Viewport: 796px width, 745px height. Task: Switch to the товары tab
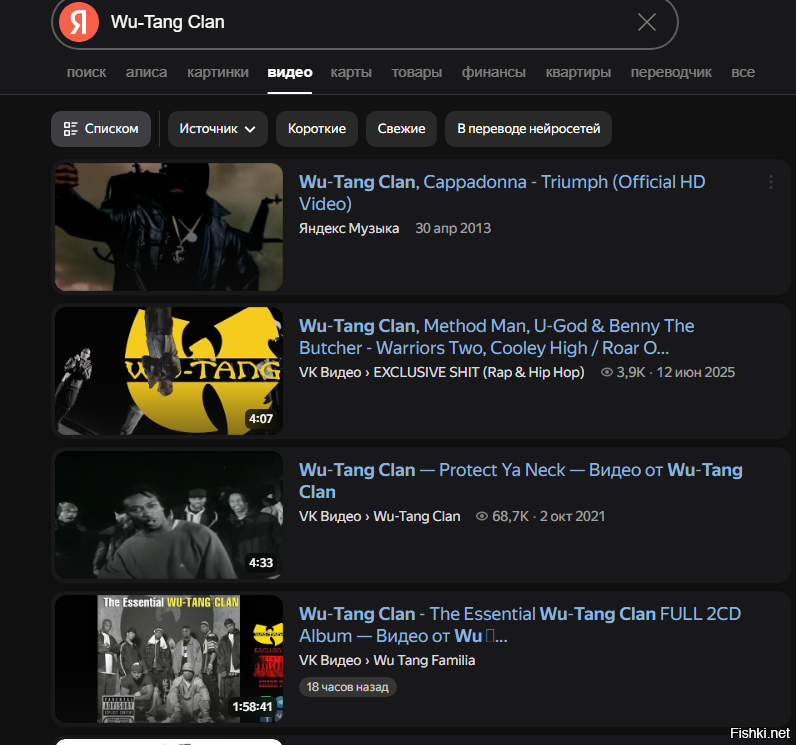pos(417,73)
